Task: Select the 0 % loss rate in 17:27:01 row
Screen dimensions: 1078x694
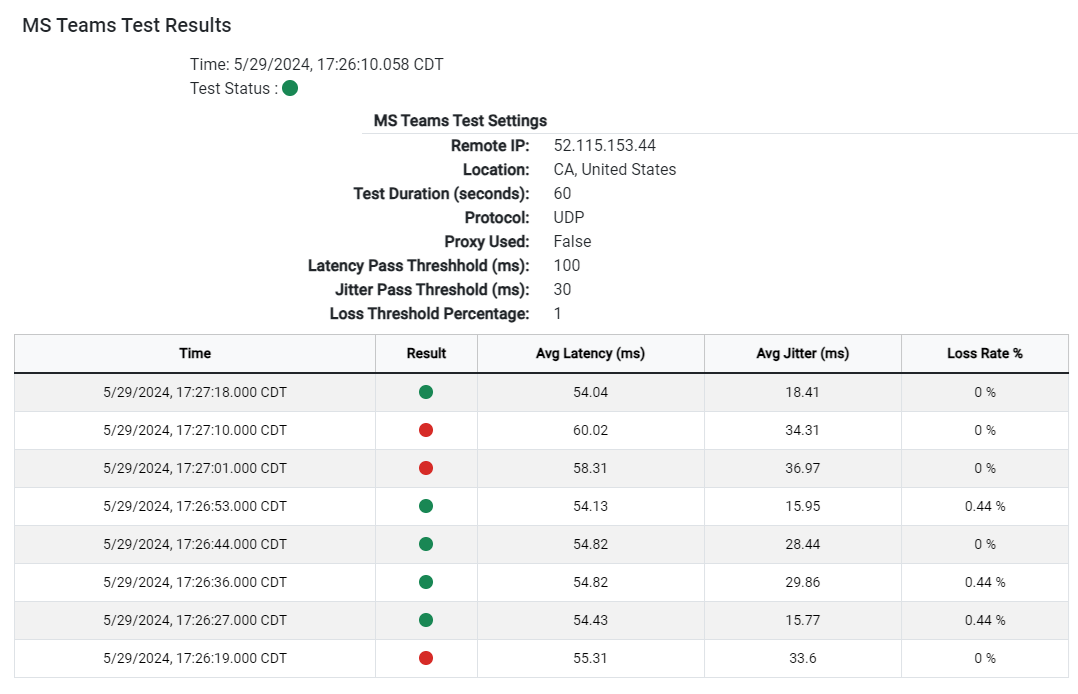Action: click(x=985, y=468)
